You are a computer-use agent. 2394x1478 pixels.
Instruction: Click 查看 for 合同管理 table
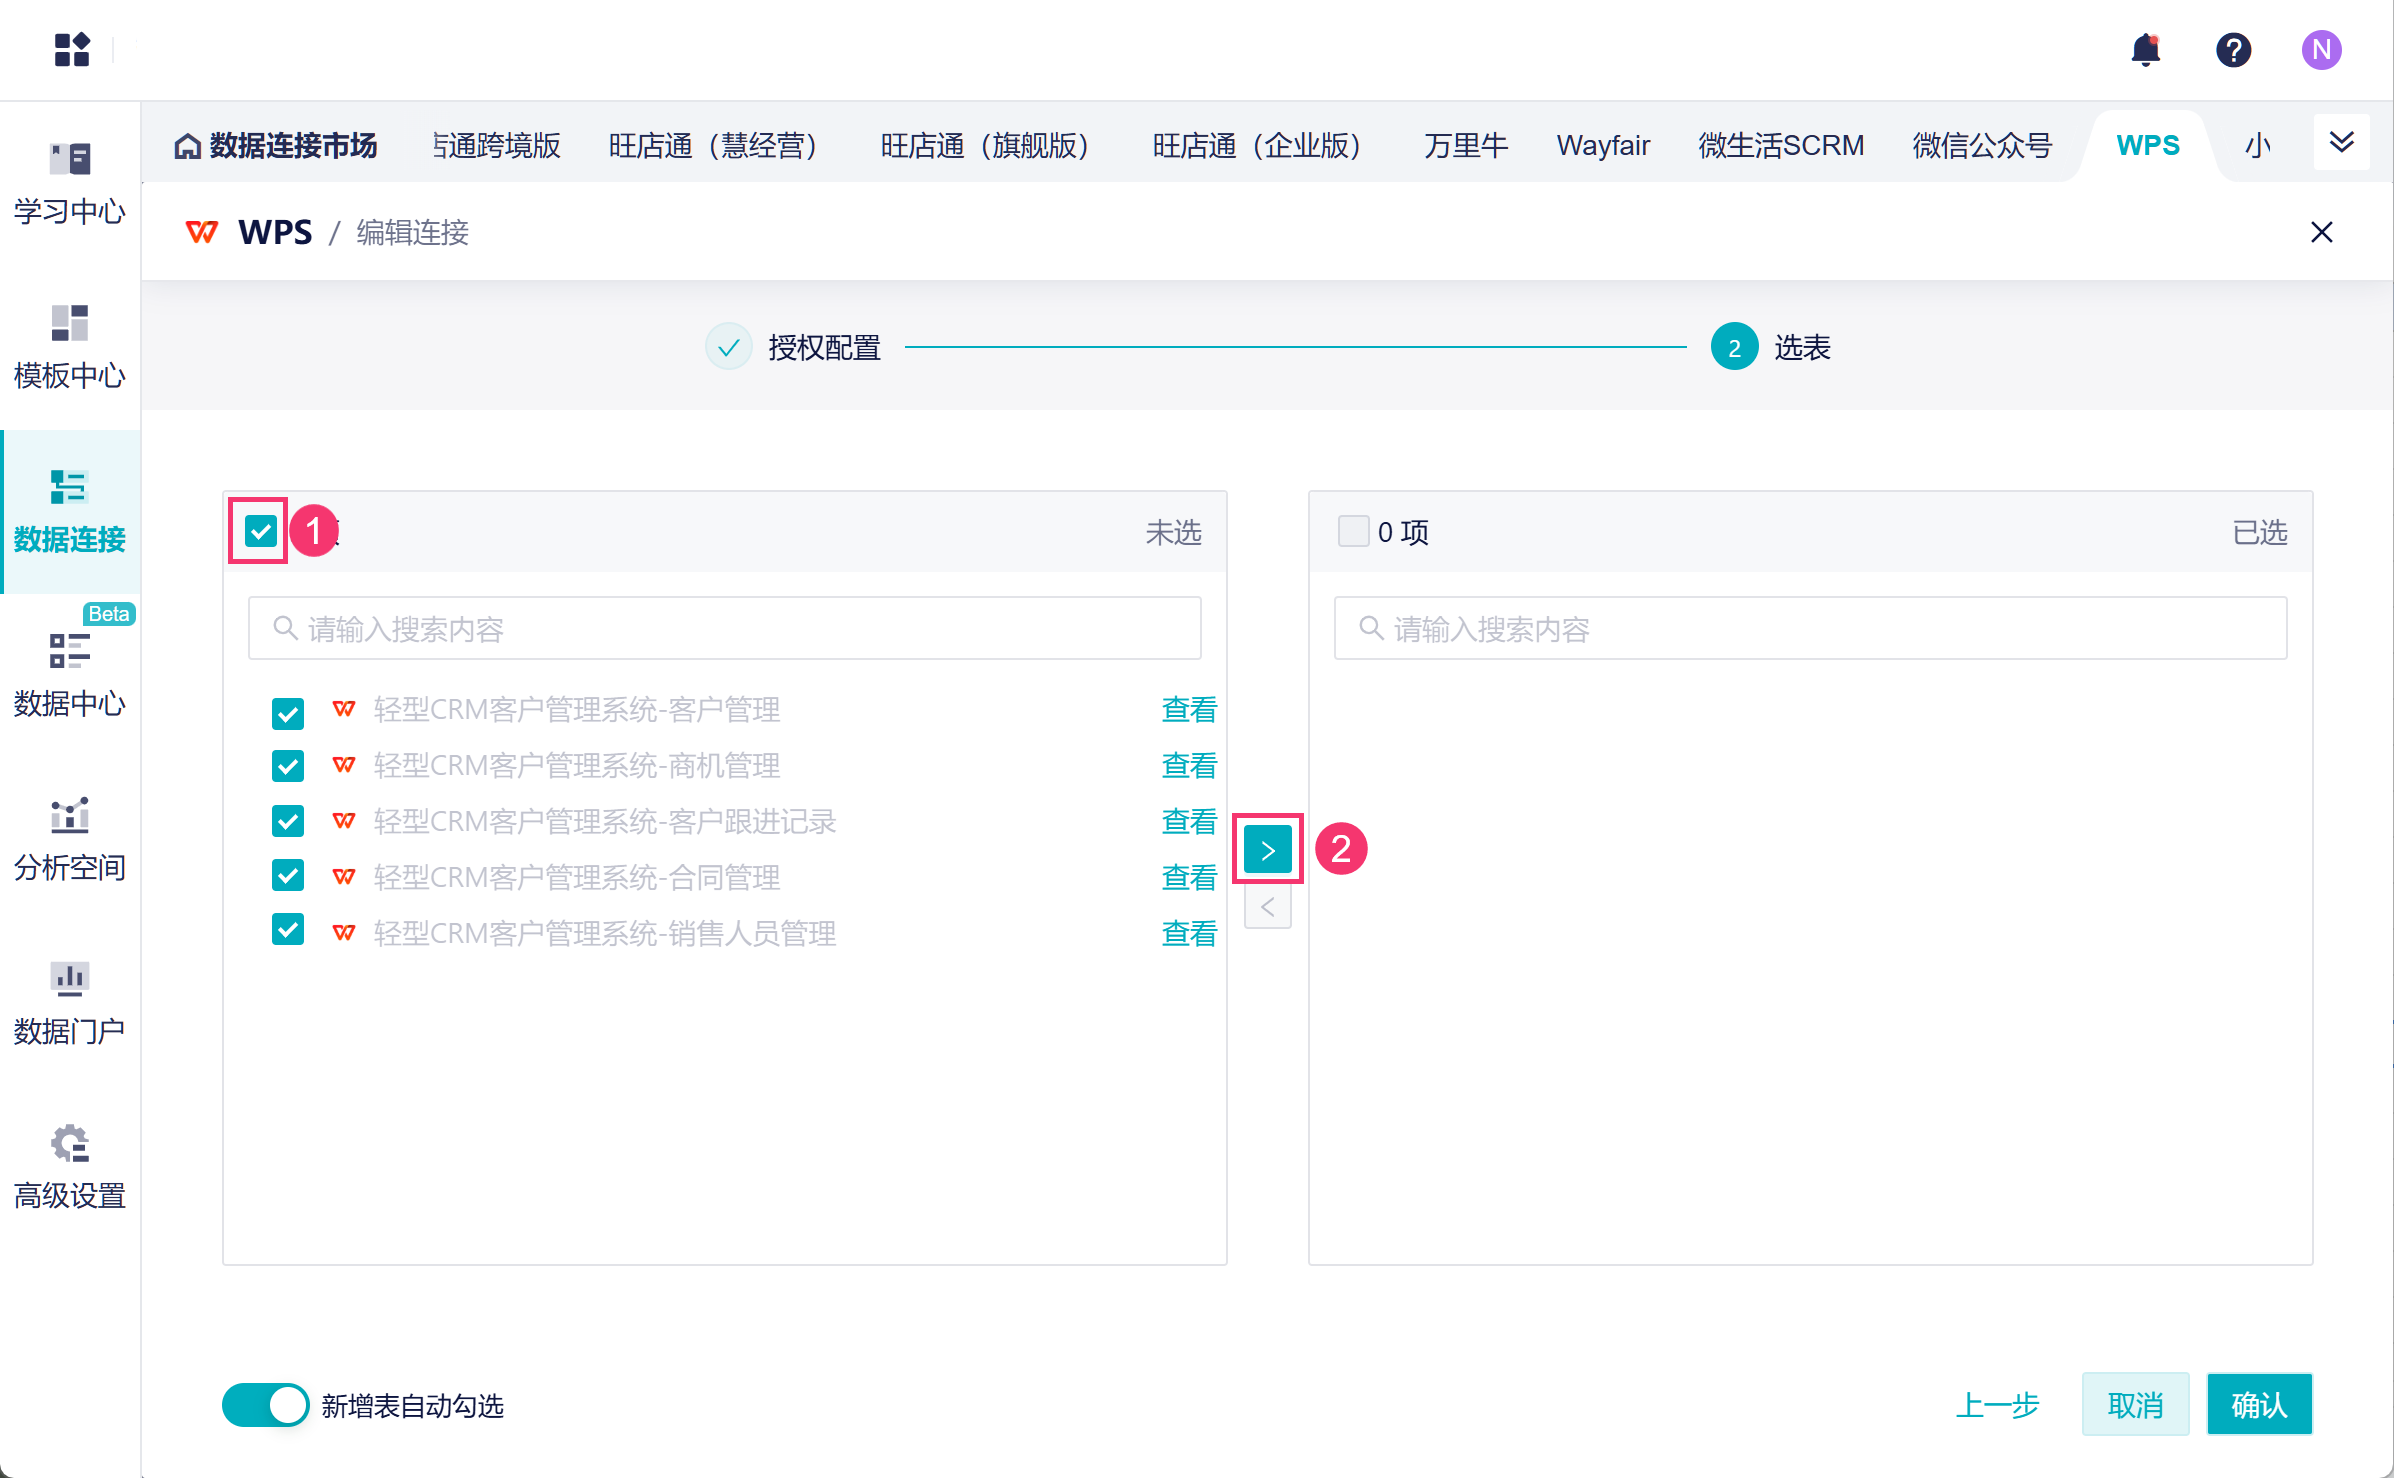coord(1188,877)
